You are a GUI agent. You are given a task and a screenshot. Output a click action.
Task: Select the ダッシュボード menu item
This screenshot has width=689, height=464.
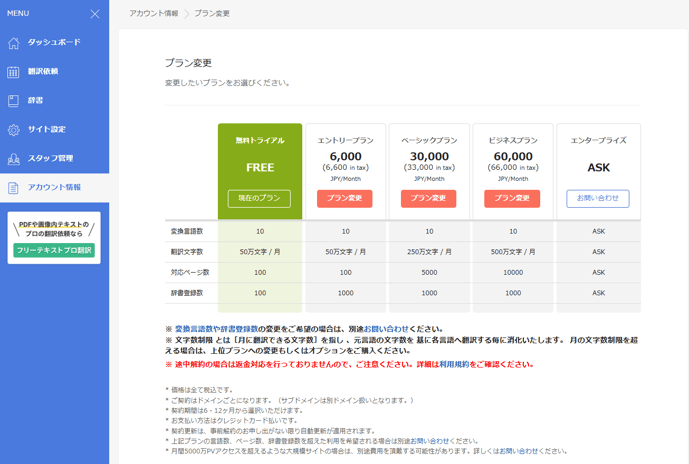(x=54, y=43)
